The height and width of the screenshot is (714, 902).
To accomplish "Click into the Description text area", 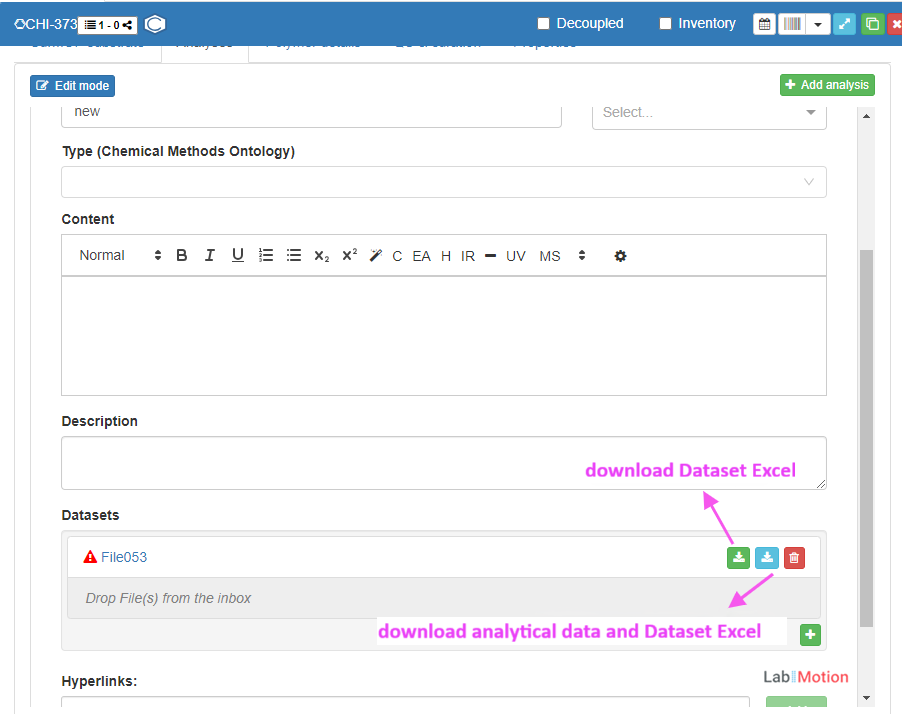I will pos(443,463).
